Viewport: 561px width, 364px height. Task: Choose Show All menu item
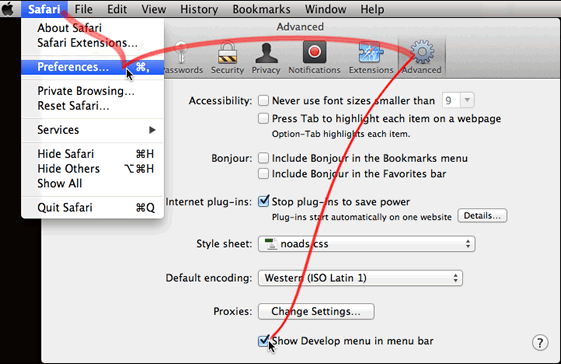93,183
